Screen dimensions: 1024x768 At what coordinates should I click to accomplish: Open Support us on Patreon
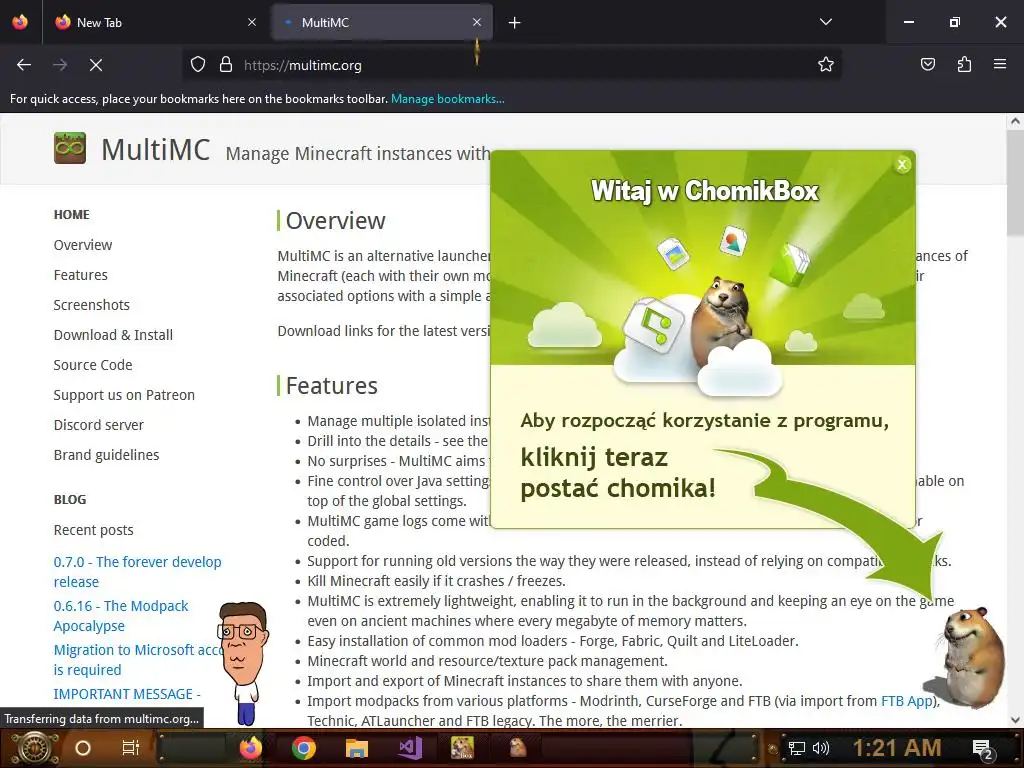(x=124, y=395)
